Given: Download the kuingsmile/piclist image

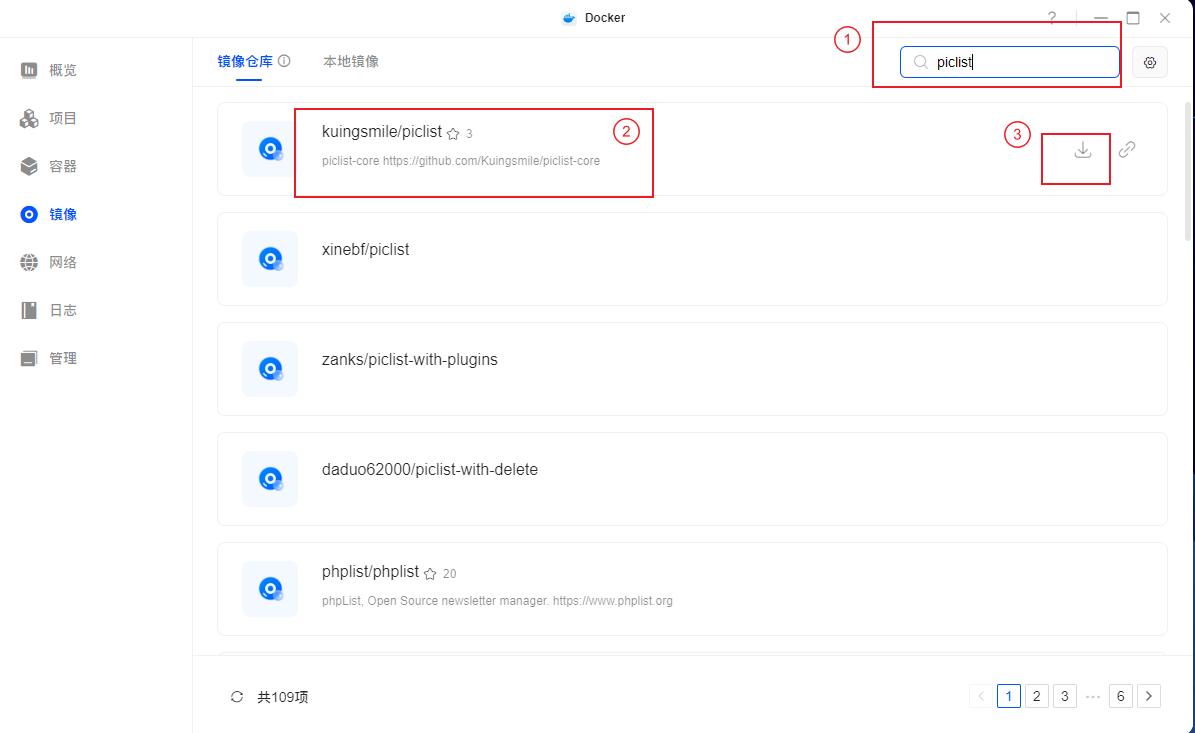Looking at the screenshot, I should (x=1082, y=149).
